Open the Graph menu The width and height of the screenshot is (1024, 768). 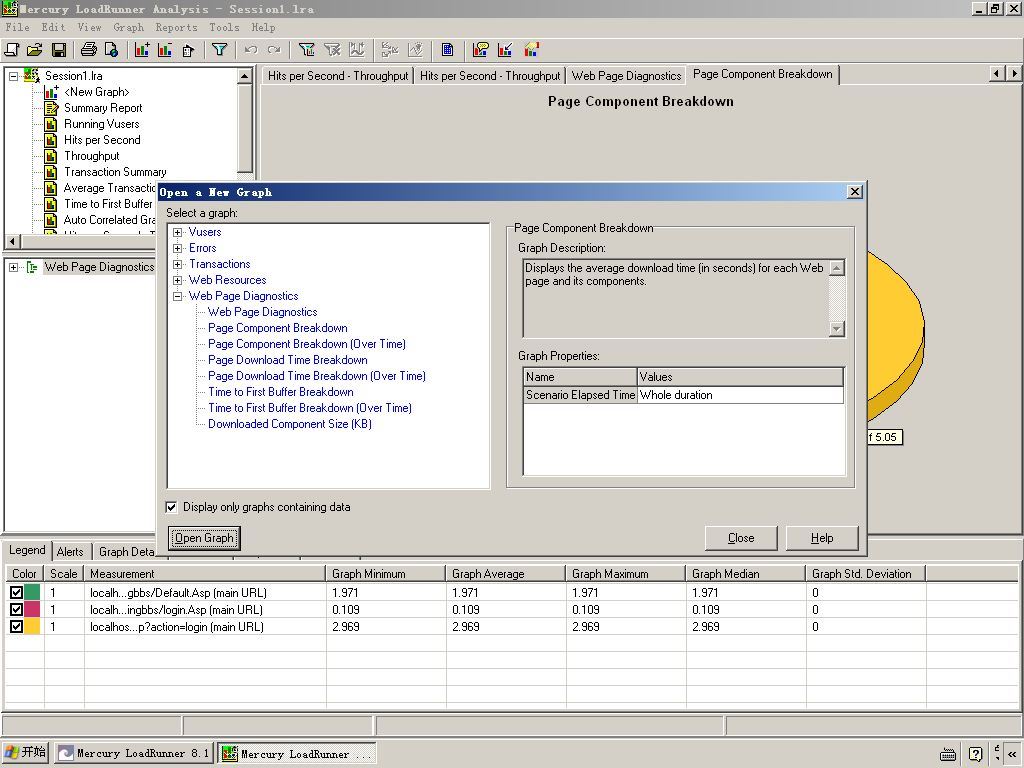pos(128,27)
